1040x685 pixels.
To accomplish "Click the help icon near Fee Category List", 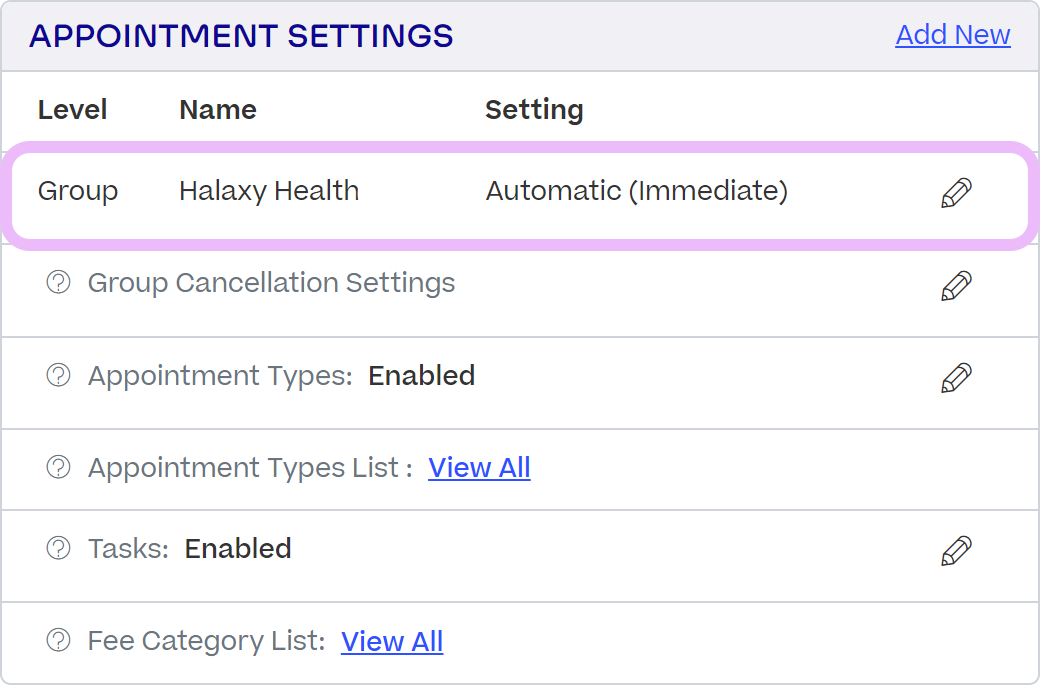I will [x=58, y=641].
